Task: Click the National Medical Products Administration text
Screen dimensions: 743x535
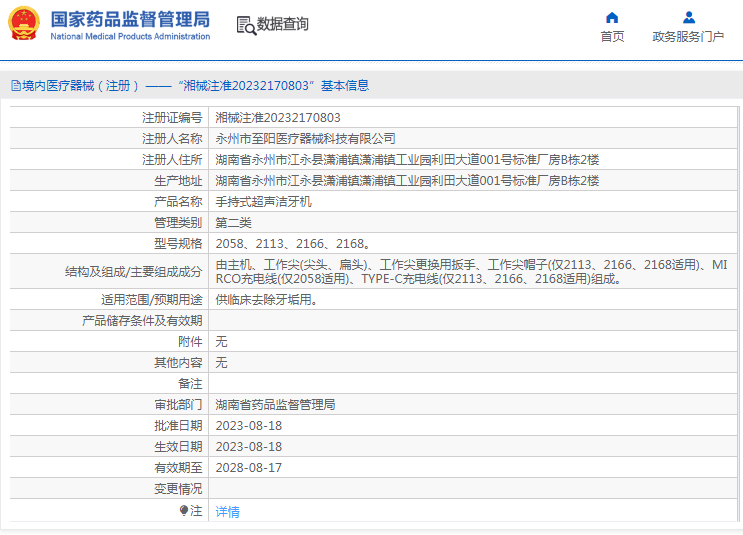Action: click(x=130, y=36)
